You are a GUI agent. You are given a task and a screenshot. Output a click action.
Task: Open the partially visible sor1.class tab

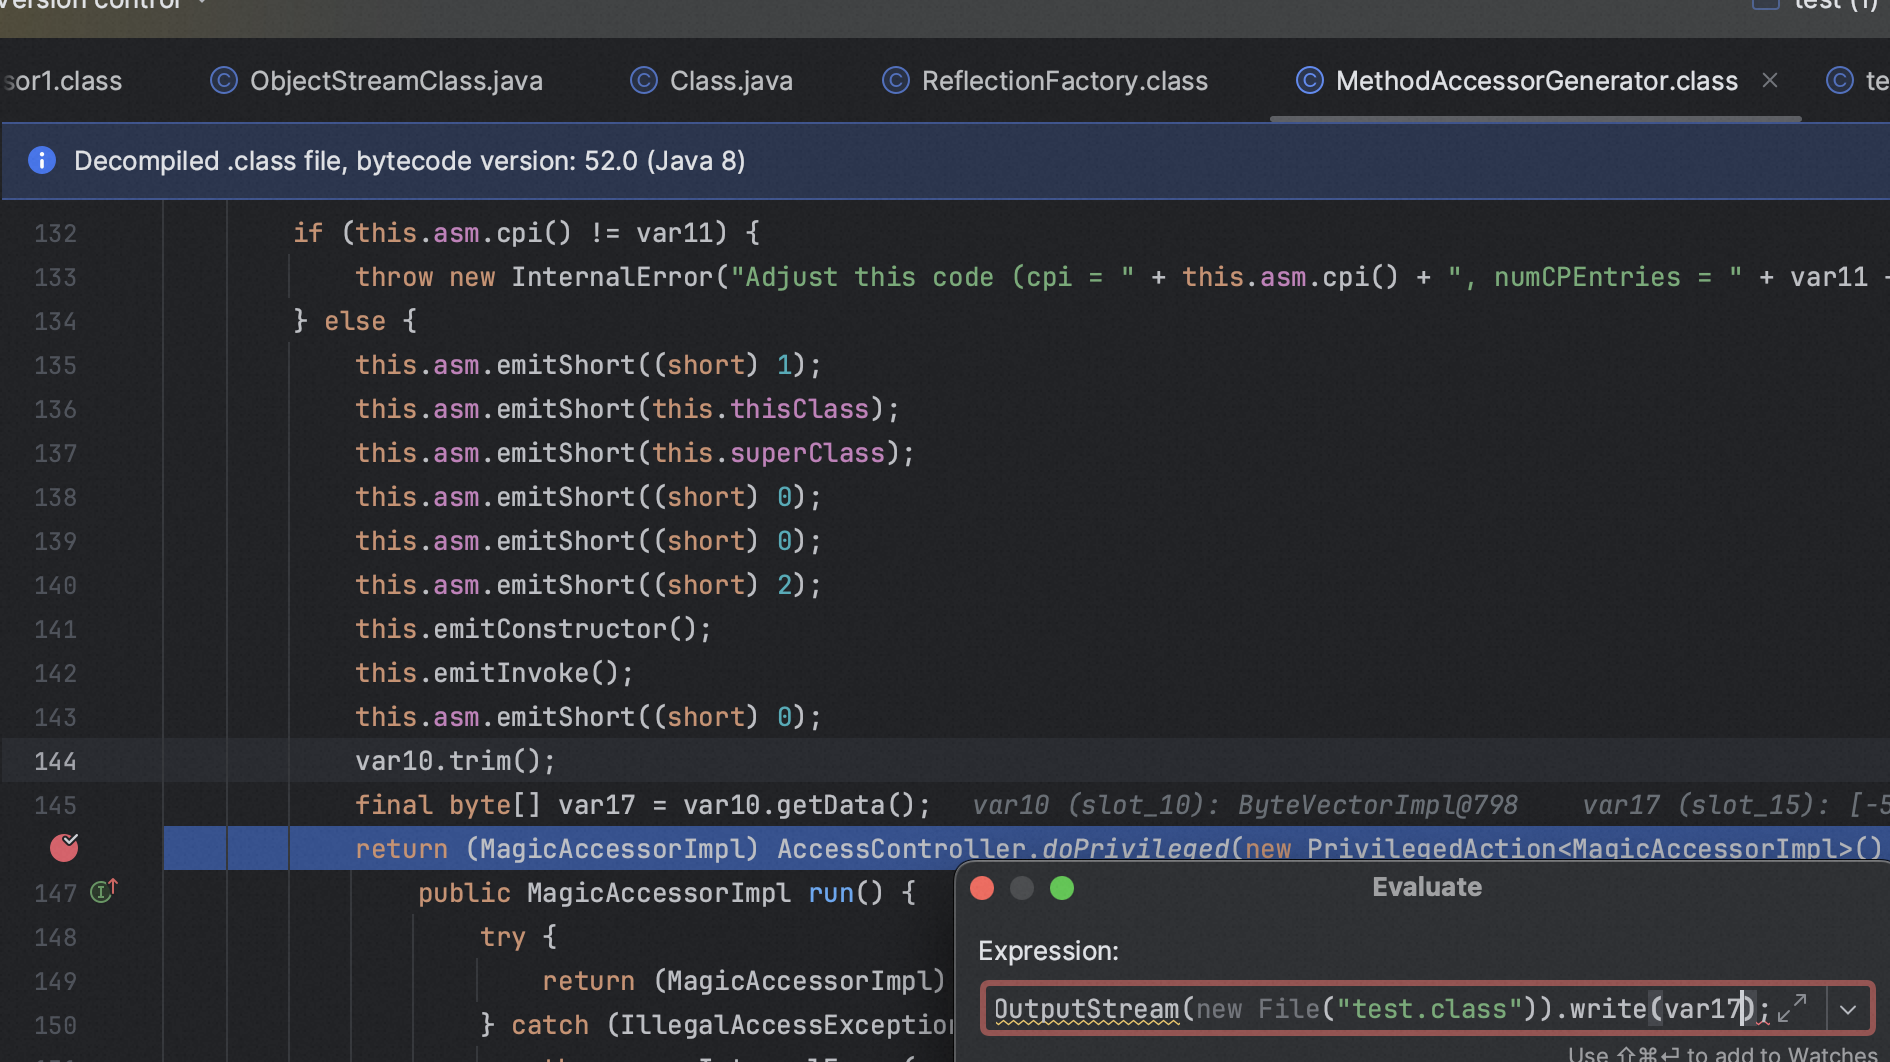click(61, 81)
